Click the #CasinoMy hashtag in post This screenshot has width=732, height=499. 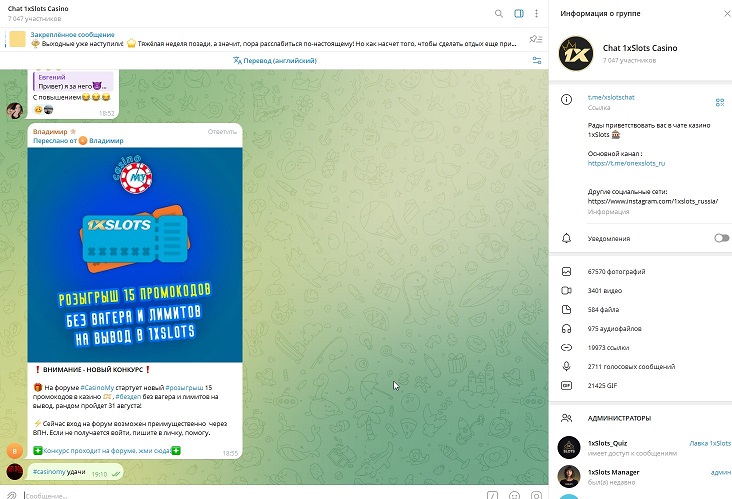(x=97, y=387)
